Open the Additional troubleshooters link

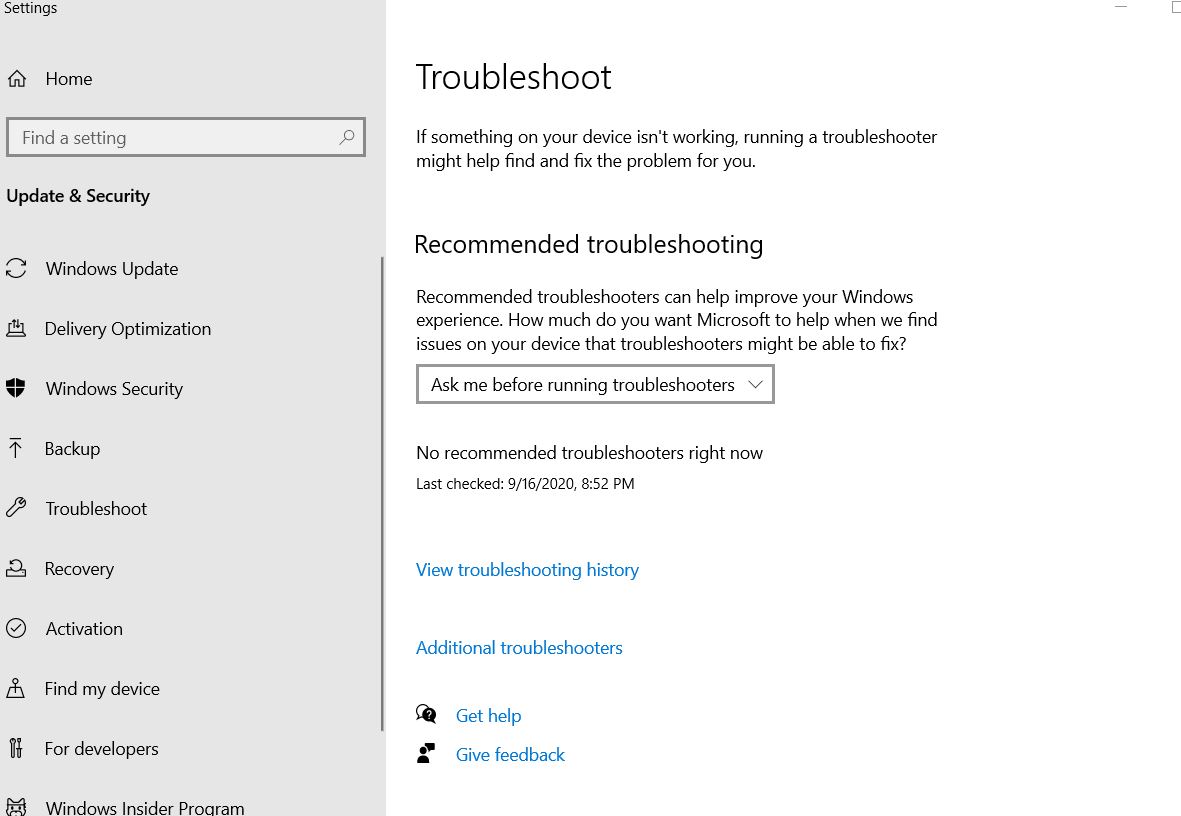pos(519,647)
